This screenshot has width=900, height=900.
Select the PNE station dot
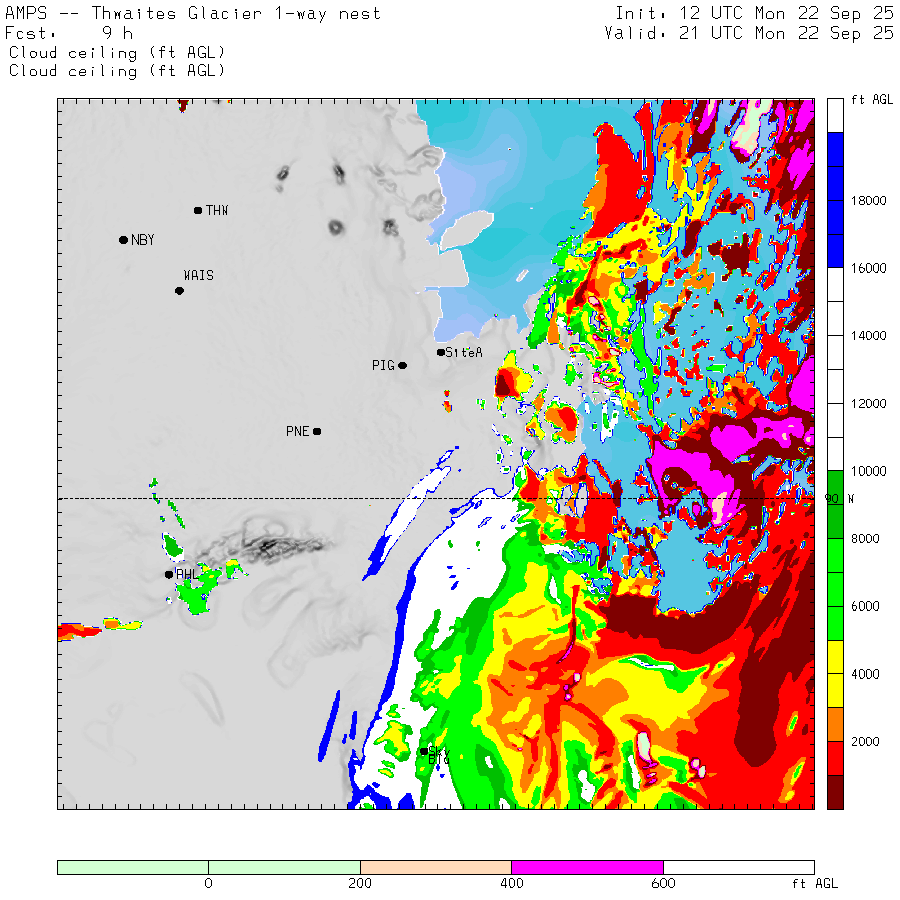[x=317, y=432]
